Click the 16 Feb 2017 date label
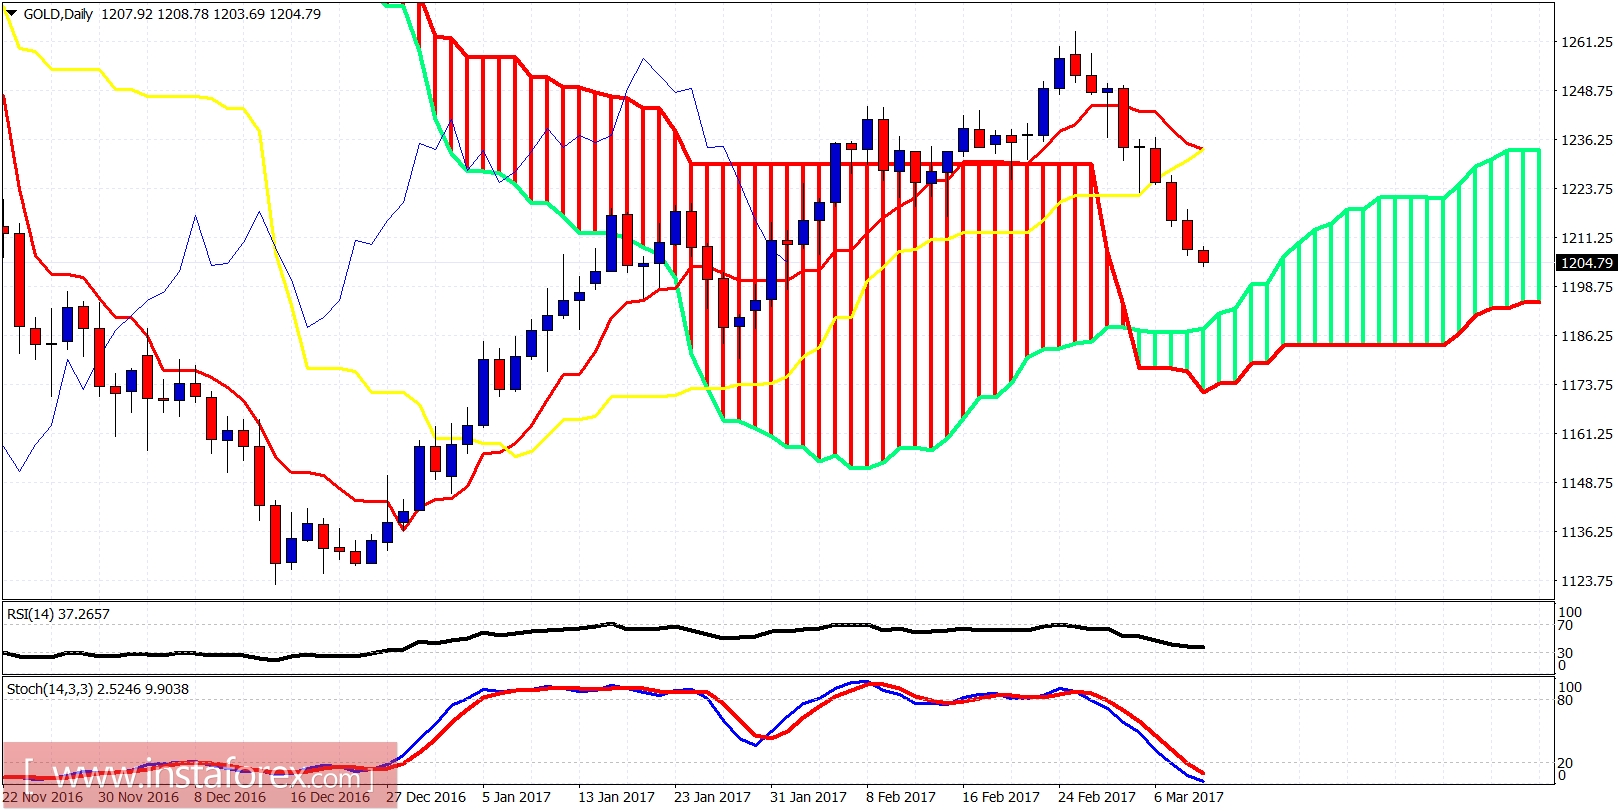 1001,797
